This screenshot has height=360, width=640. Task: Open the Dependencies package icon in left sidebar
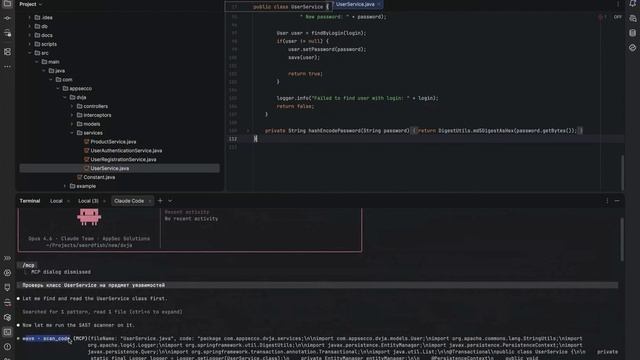click(x=7, y=317)
